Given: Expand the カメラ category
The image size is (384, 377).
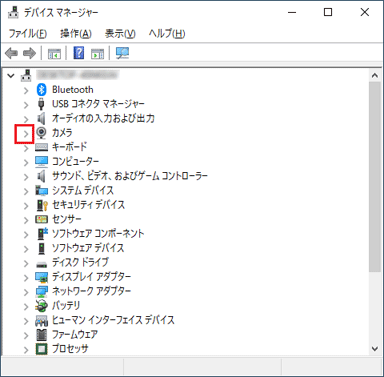Looking at the screenshot, I should click(26, 134).
